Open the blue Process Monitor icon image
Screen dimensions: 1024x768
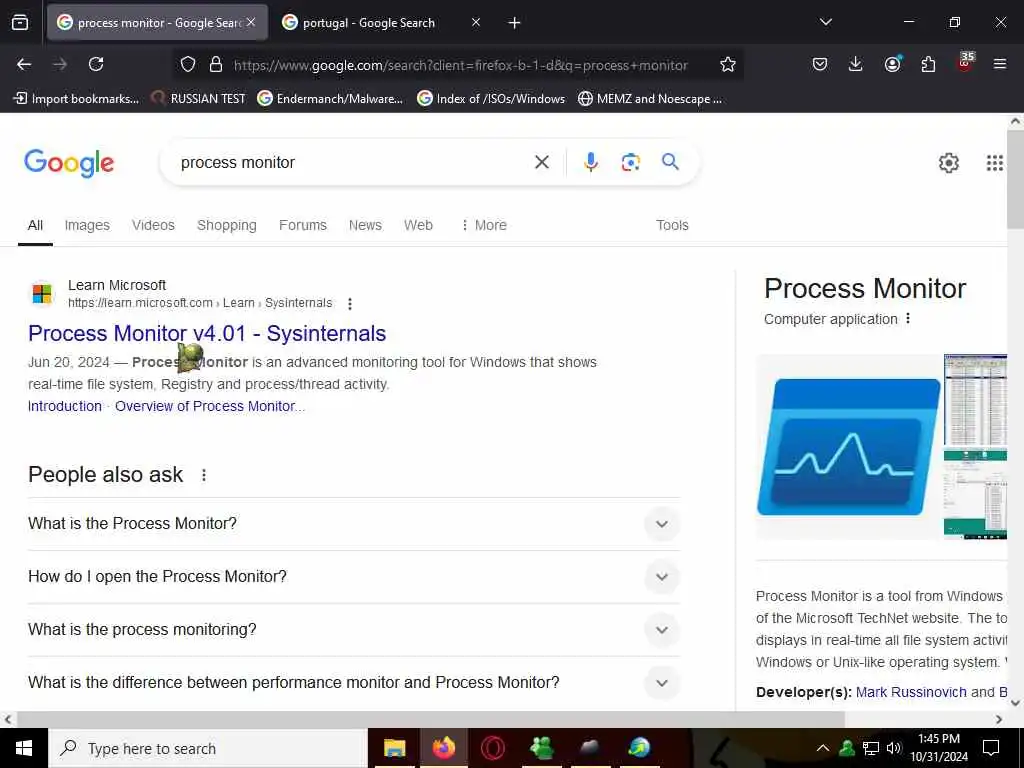pyautogui.click(x=848, y=447)
